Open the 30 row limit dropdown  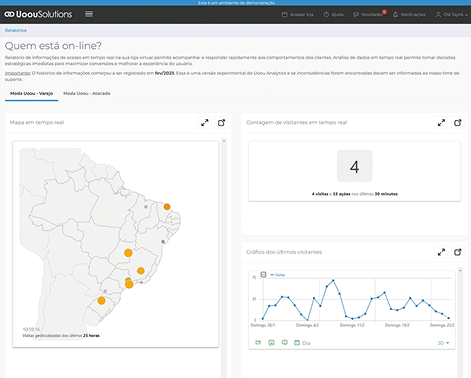[443, 343]
